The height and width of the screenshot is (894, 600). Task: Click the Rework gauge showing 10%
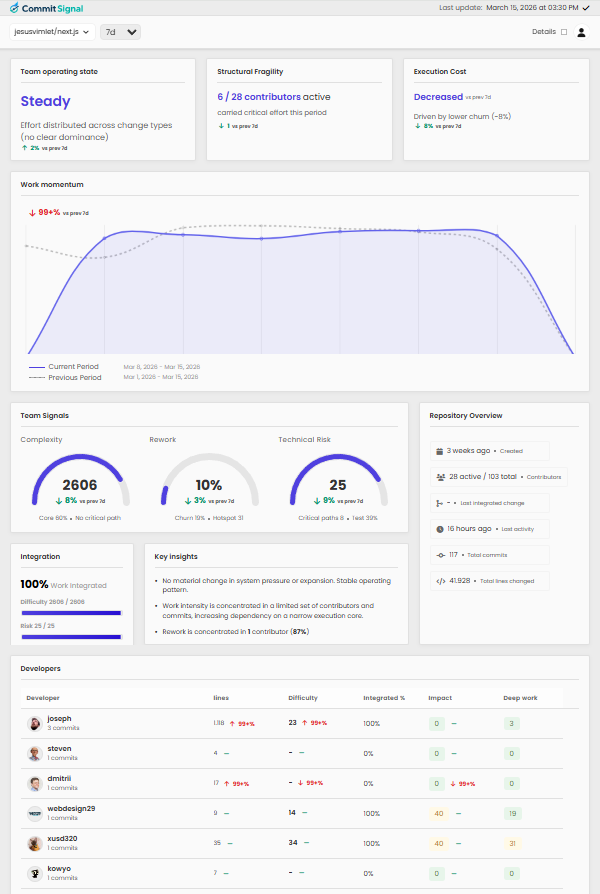209,480
